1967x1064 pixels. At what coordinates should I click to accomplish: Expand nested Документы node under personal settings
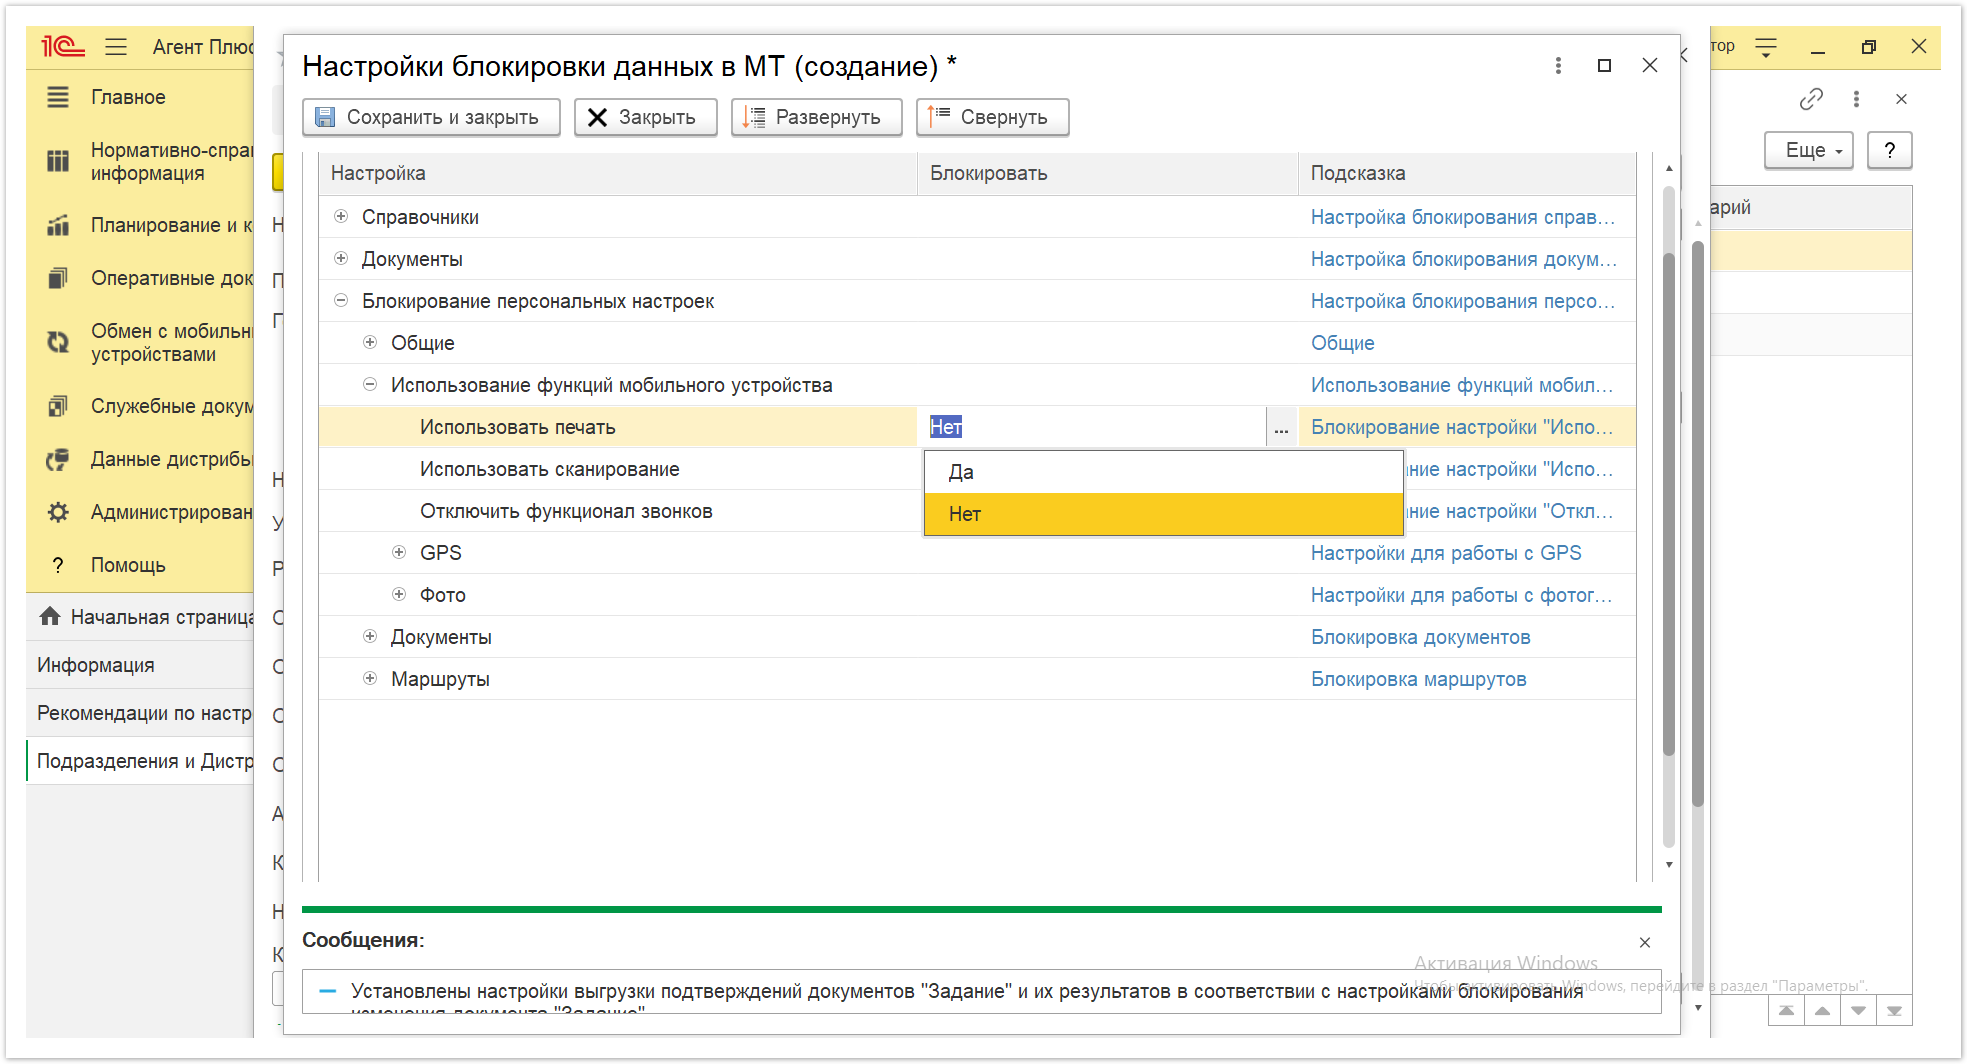click(x=370, y=636)
